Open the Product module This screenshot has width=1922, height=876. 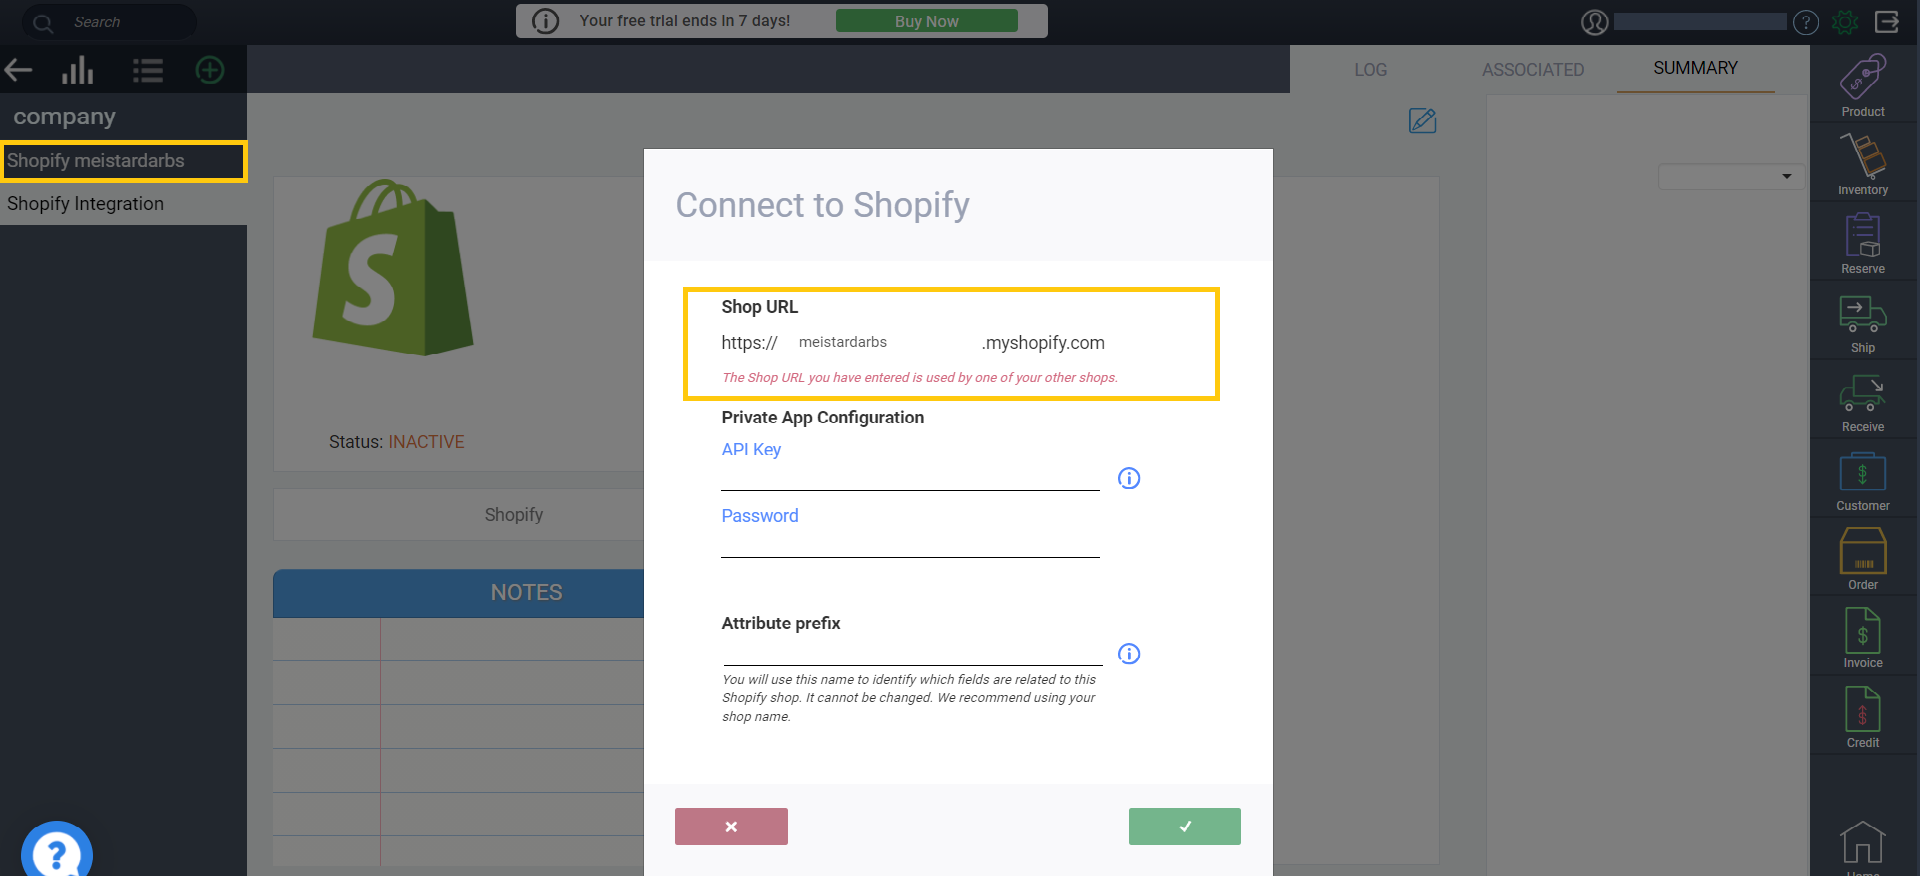pyautogui.click(x=1863, y=86)
